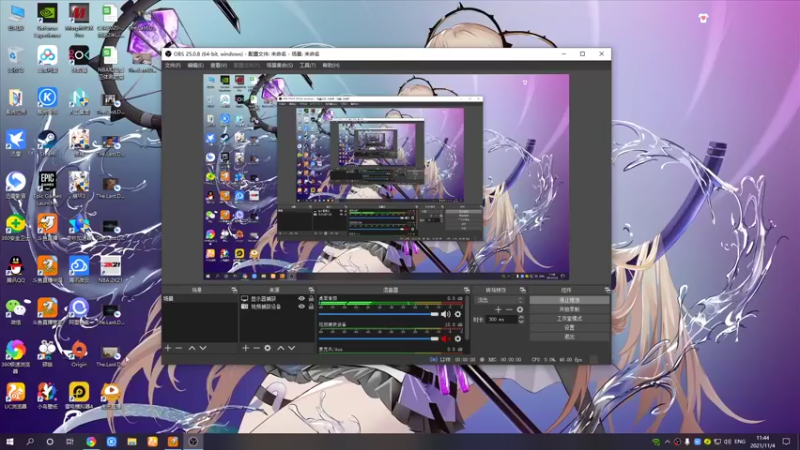
Task: Open the Help menu in OBS
Action: 331,65
